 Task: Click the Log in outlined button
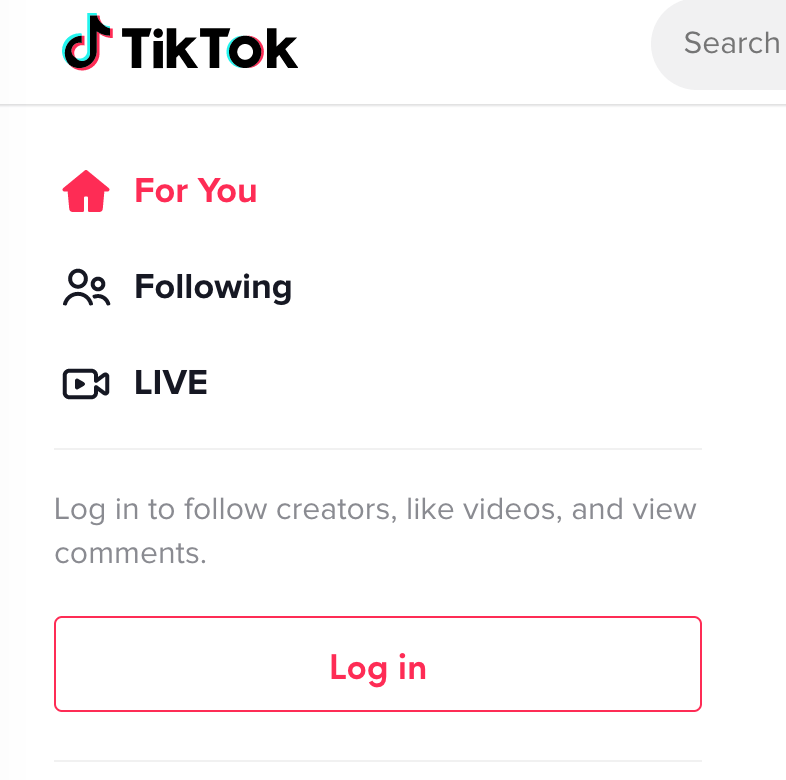[377, 664]
